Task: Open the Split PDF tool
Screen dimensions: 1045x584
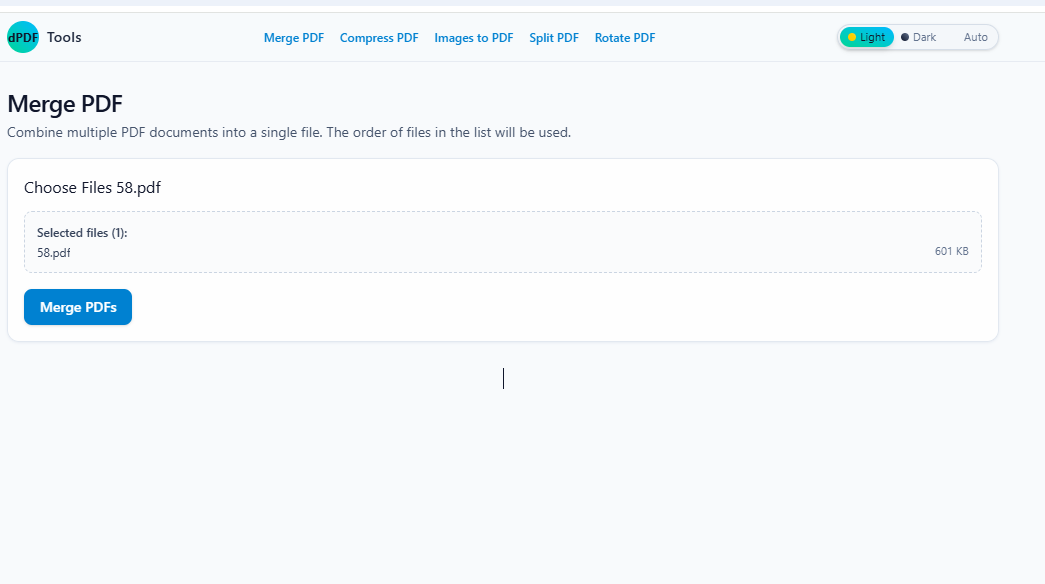Action: tap(554, 37)
